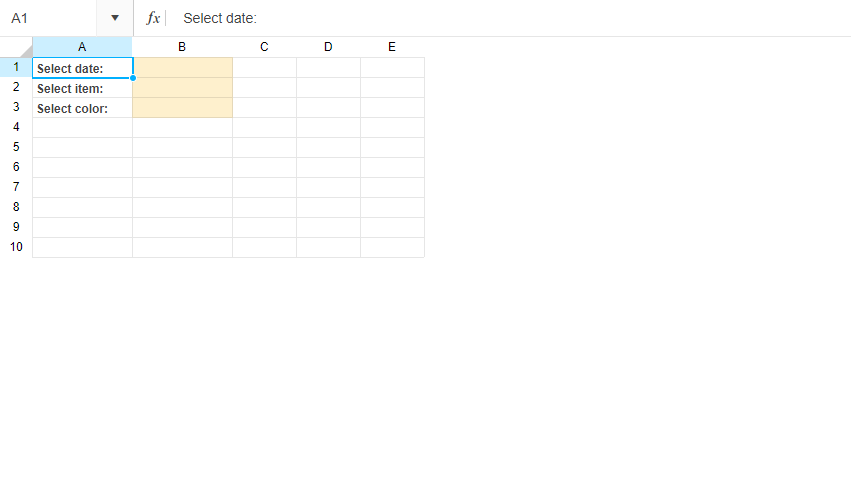This screenshot has width=851, height=485.
Task: Click the Select color: label cell
Action: (x=82, y=108)
